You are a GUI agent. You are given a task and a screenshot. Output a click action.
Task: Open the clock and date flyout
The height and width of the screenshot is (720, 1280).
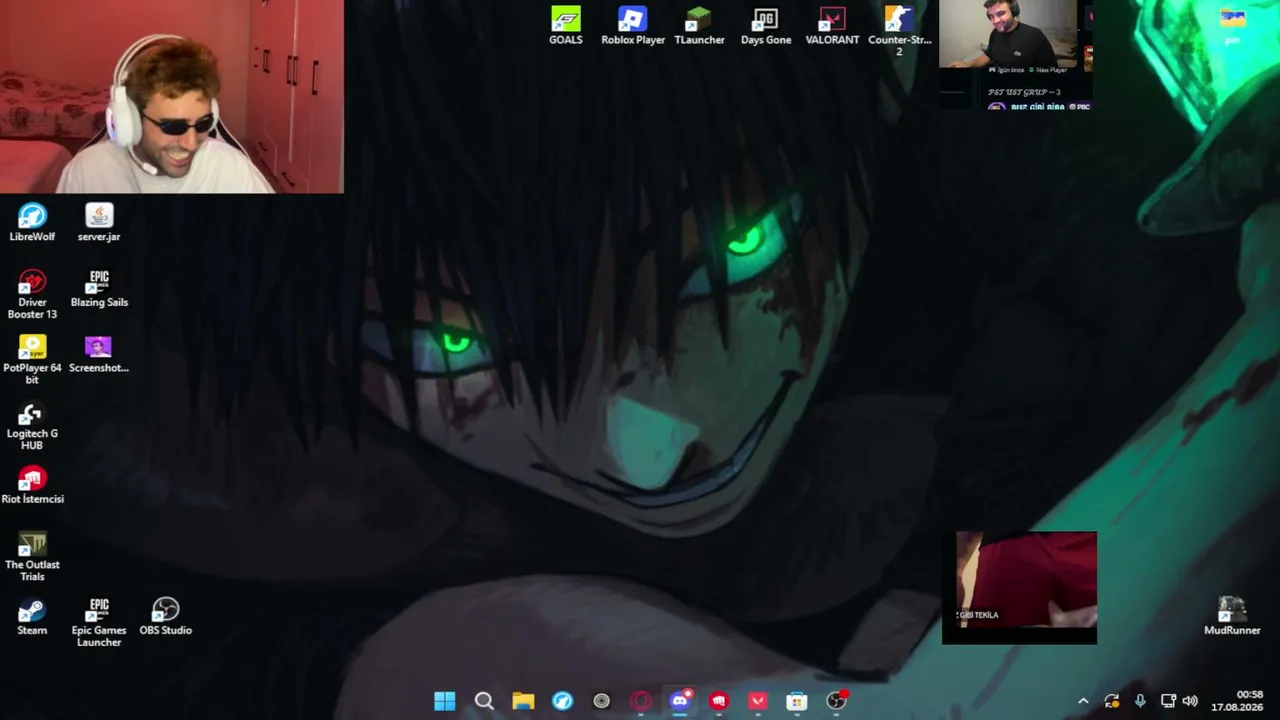coord(1237,701)
